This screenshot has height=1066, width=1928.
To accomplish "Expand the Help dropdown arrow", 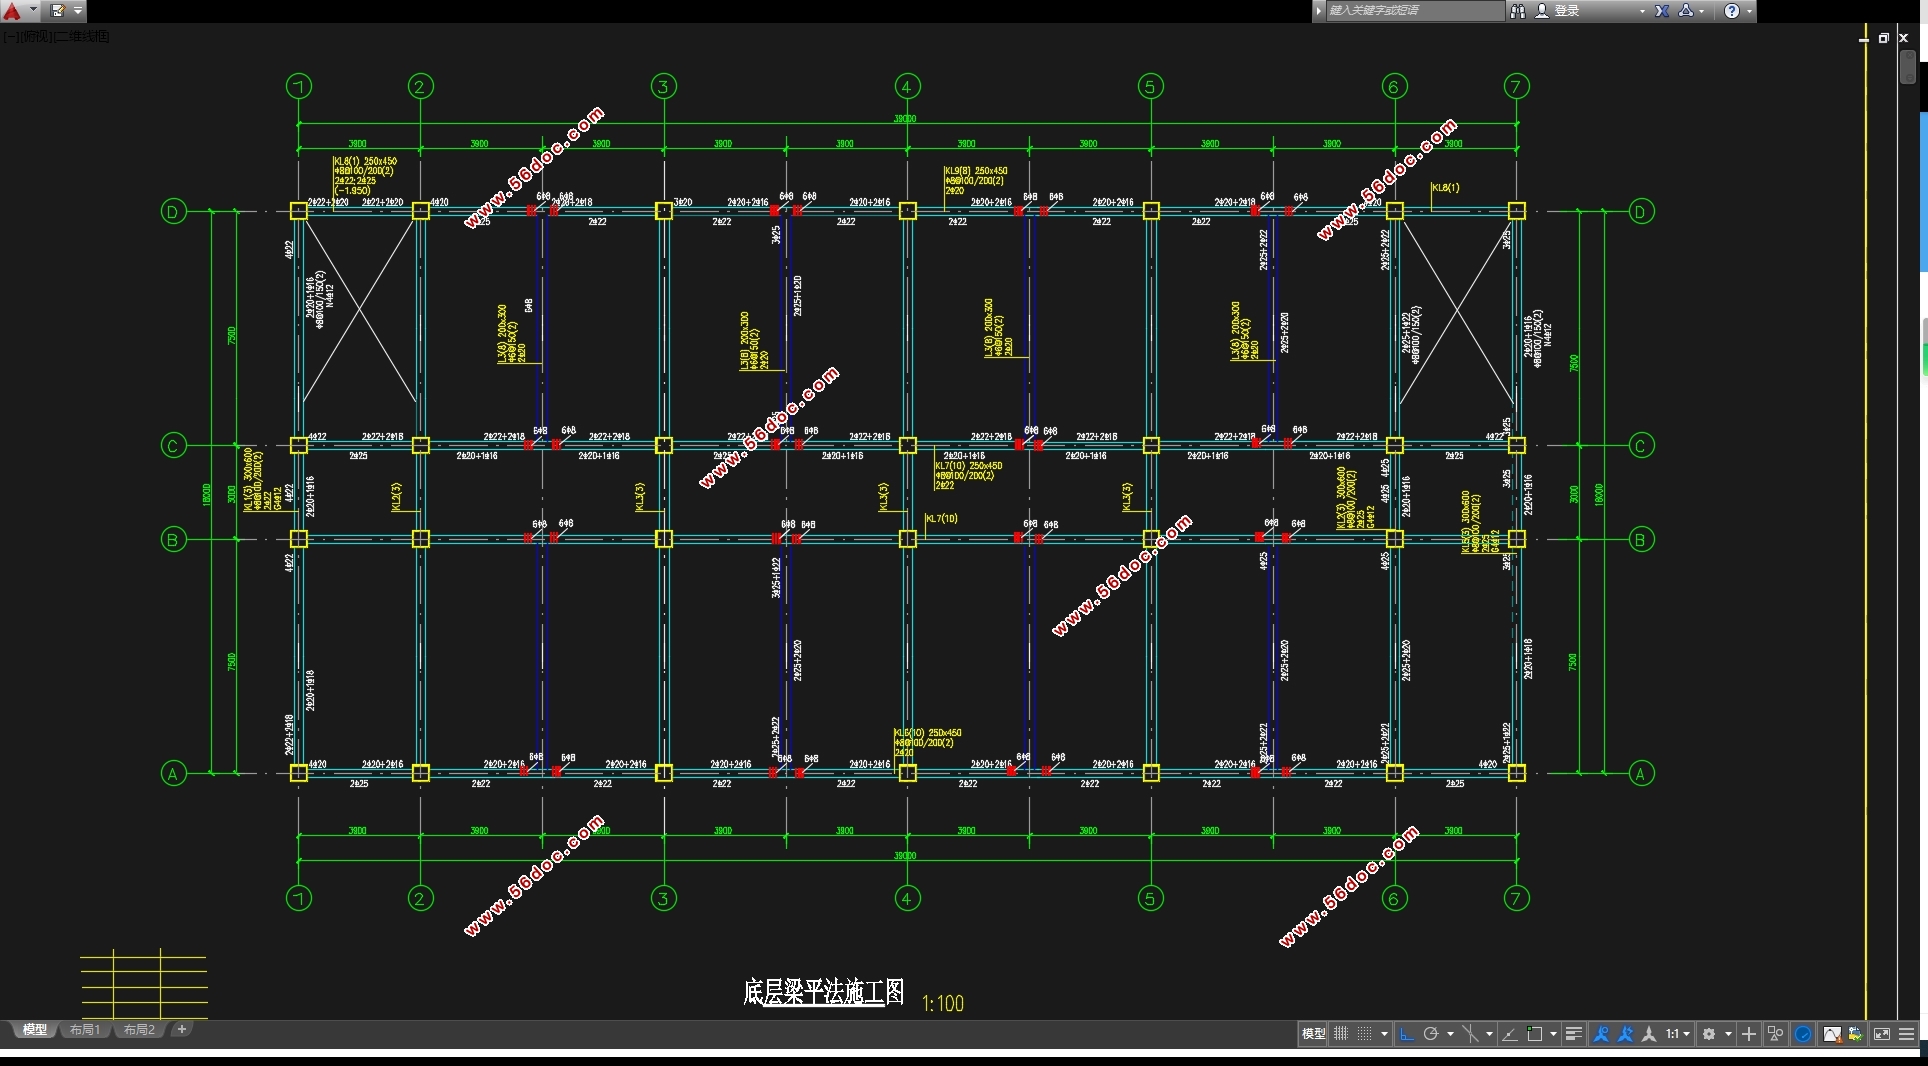I will point(1749,11).
